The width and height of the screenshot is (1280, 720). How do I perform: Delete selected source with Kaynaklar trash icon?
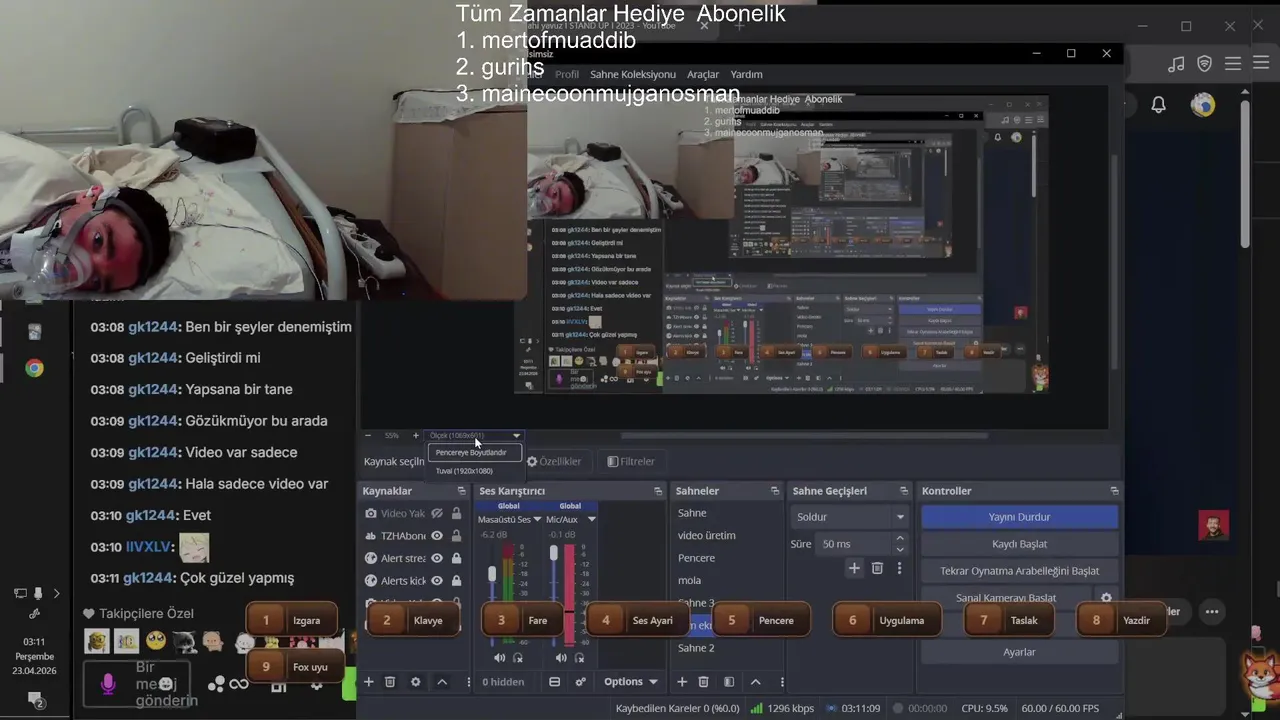point(390,682)
